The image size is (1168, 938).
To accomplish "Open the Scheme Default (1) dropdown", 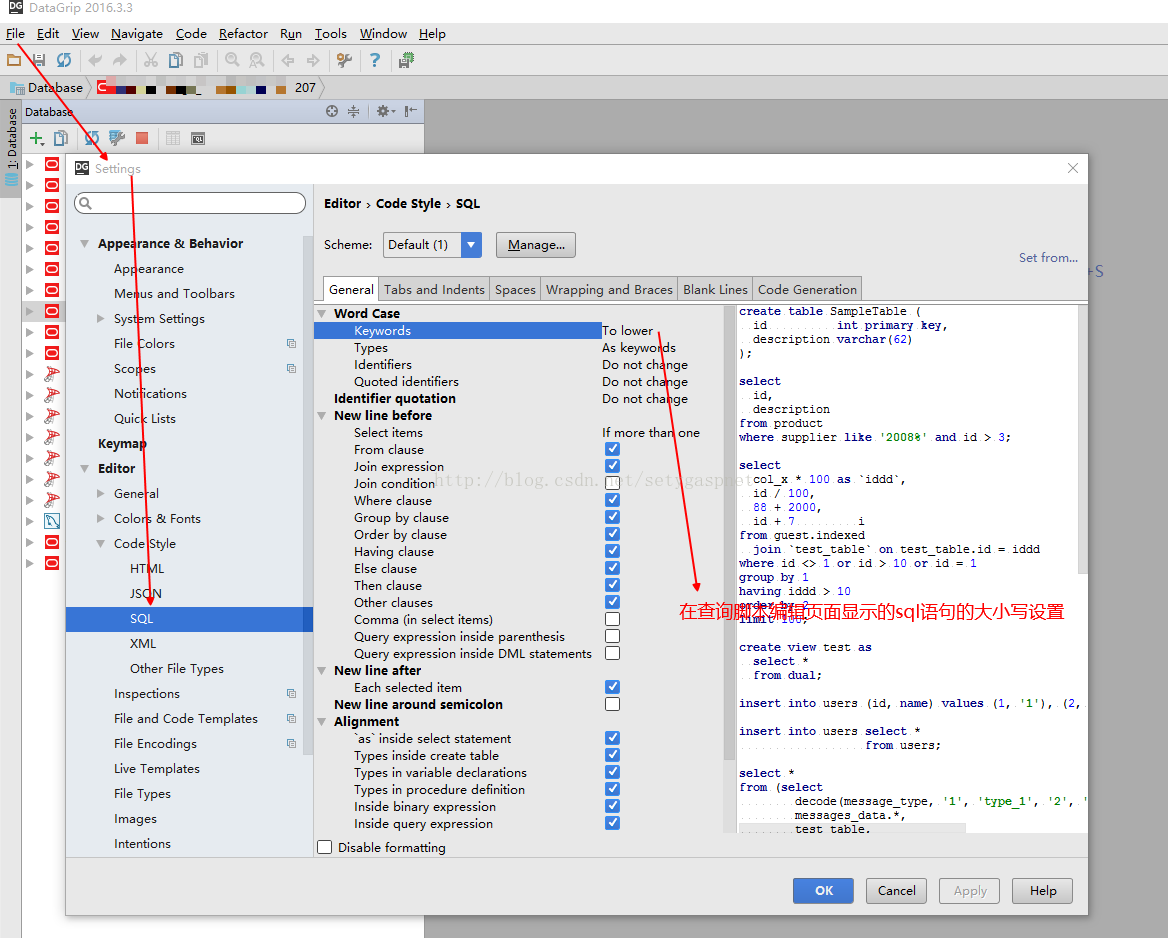I will (432, 244).
